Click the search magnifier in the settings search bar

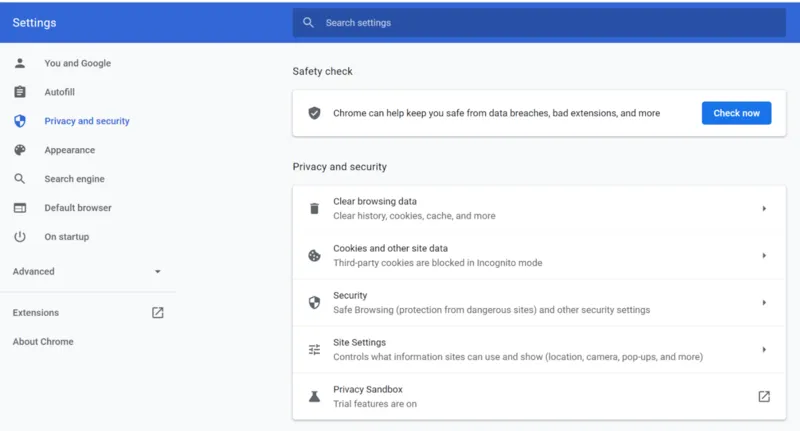308,22
